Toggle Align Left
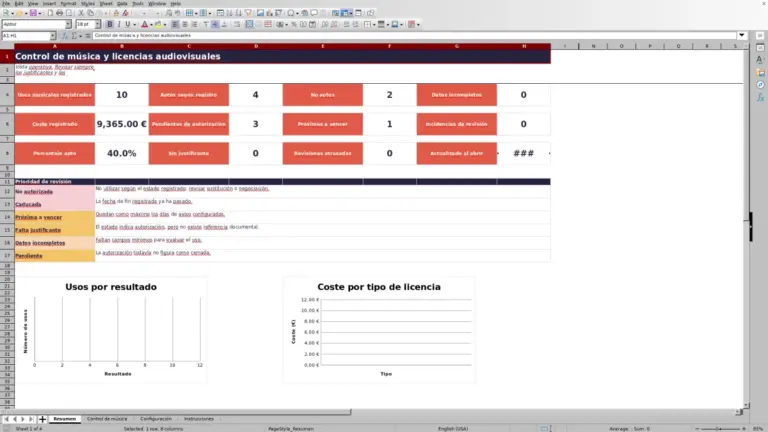 coord(175,24)
